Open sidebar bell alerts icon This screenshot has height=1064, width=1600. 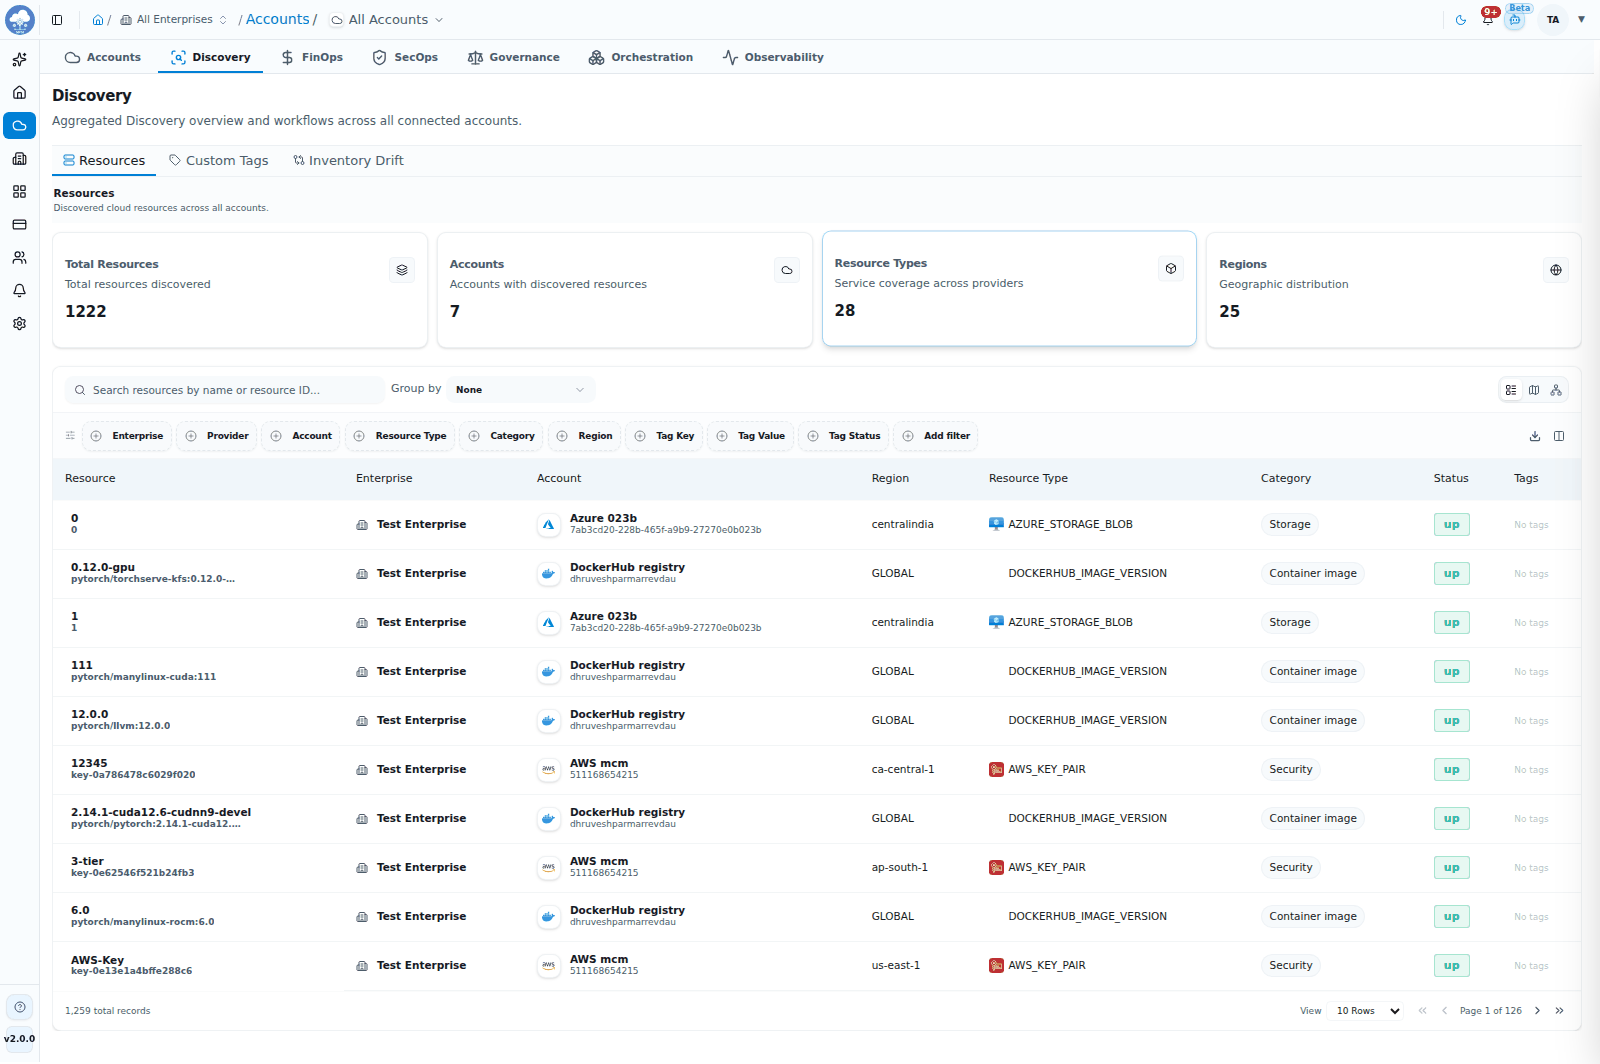pos(19,290)
